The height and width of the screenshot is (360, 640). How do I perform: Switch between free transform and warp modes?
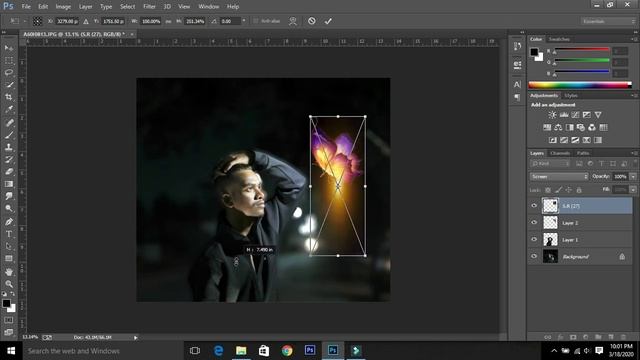click(293, 21)
